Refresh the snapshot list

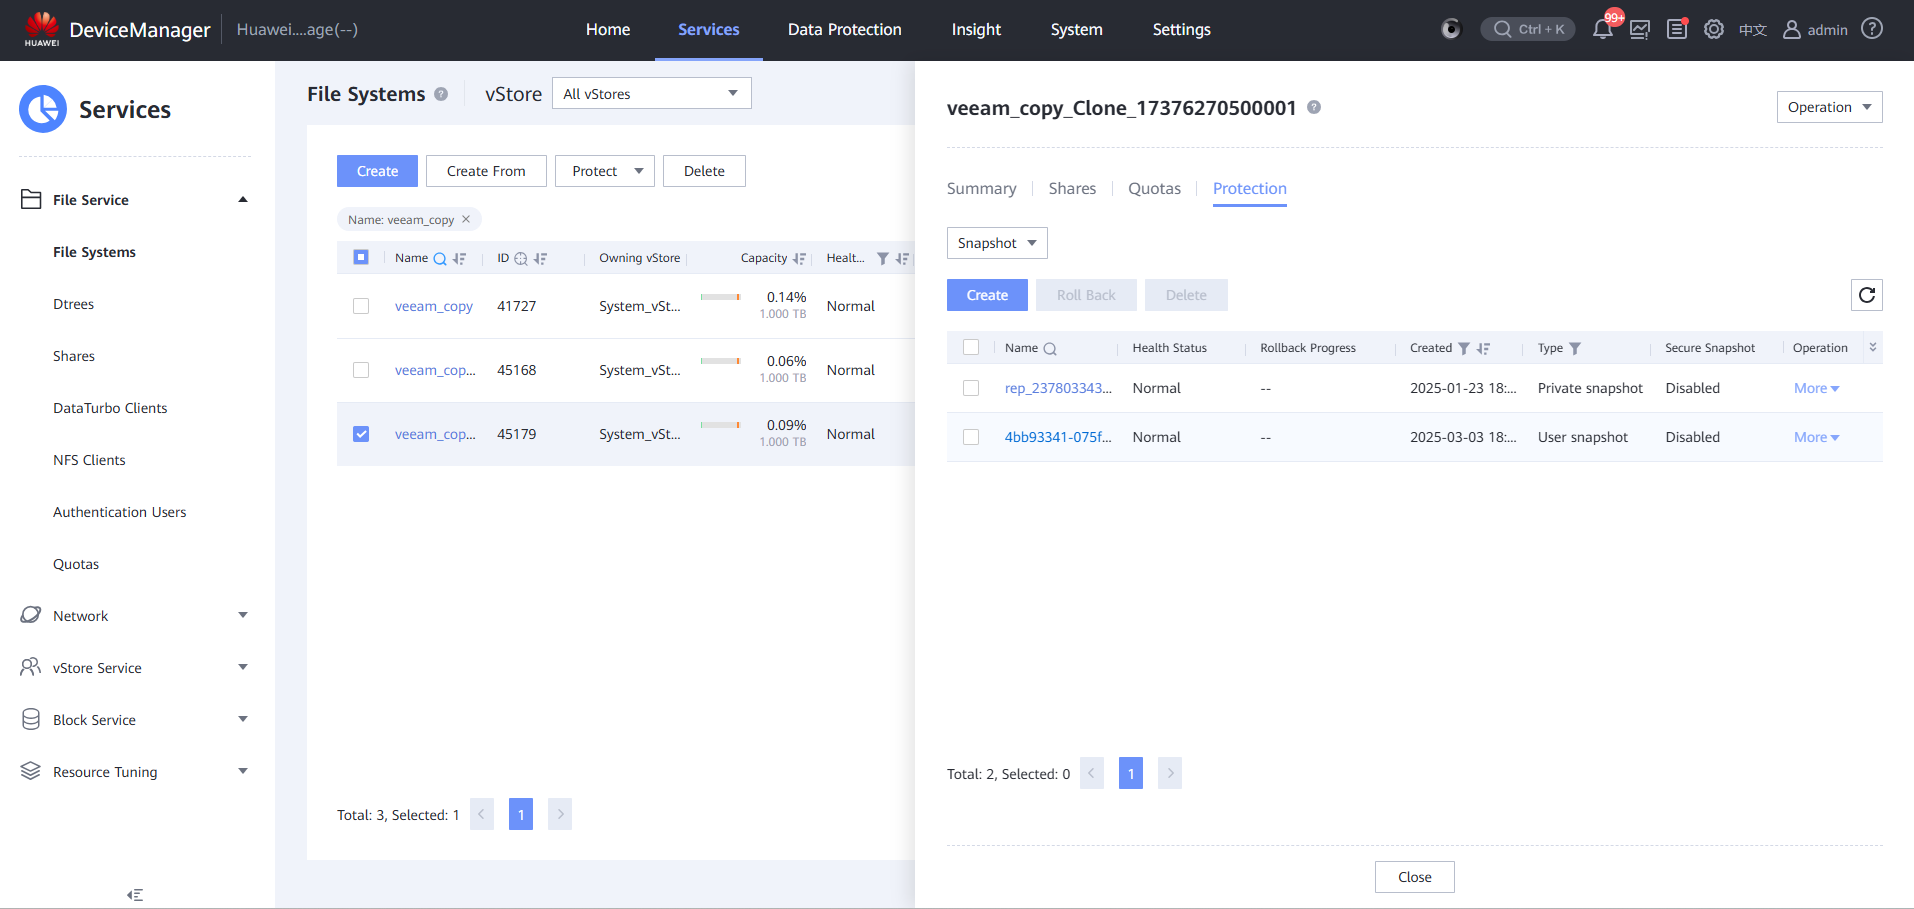click(1866, 295)
